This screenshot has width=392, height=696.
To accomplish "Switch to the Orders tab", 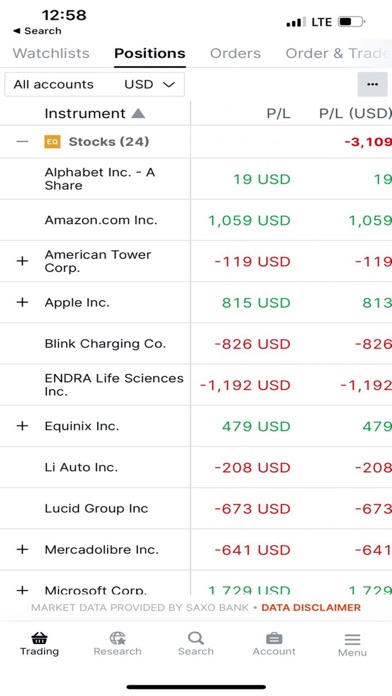I will pos(235,53).
